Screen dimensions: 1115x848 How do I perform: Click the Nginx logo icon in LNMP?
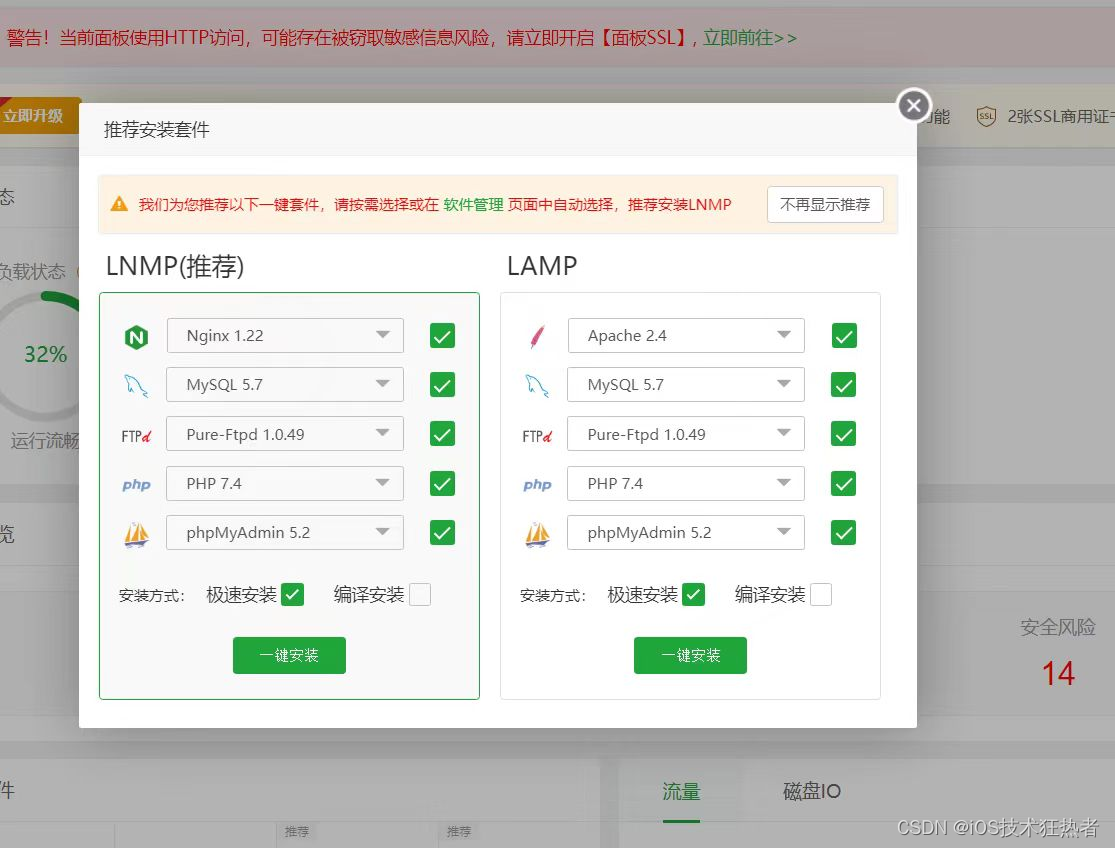(136, 337)
